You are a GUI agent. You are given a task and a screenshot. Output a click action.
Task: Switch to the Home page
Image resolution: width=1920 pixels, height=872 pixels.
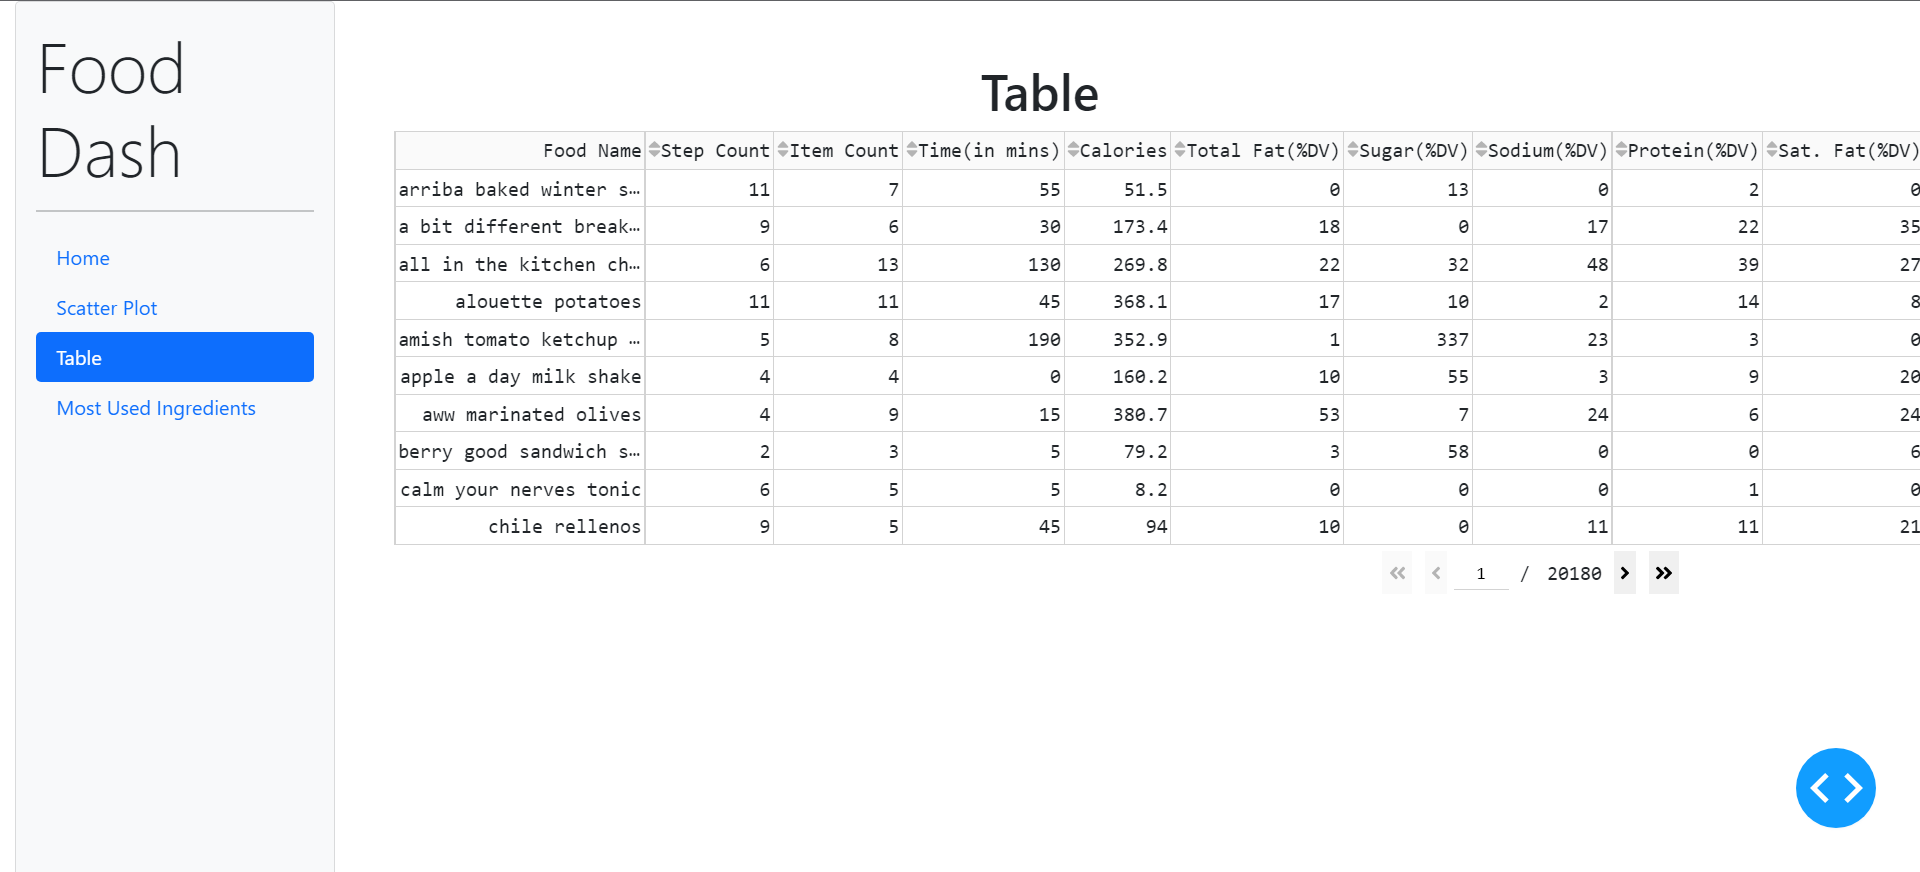(x=82, y=258)
